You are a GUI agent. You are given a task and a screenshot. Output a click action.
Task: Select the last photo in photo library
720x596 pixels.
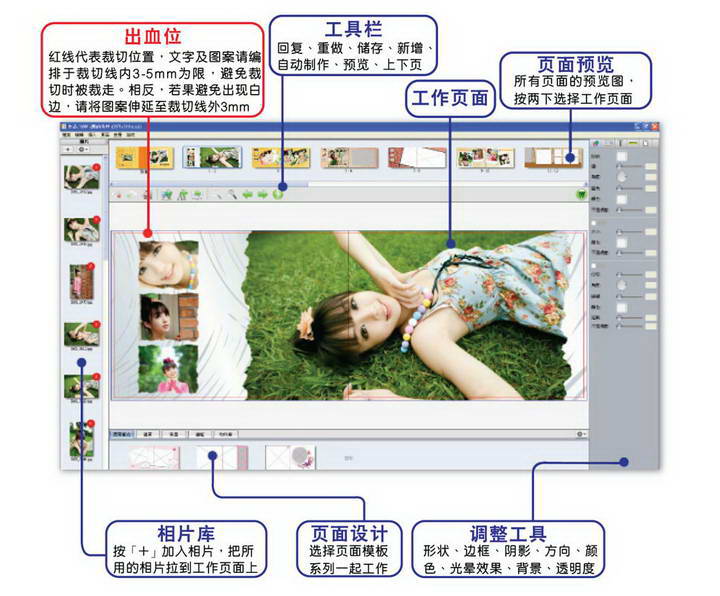(x=81, y=439)
